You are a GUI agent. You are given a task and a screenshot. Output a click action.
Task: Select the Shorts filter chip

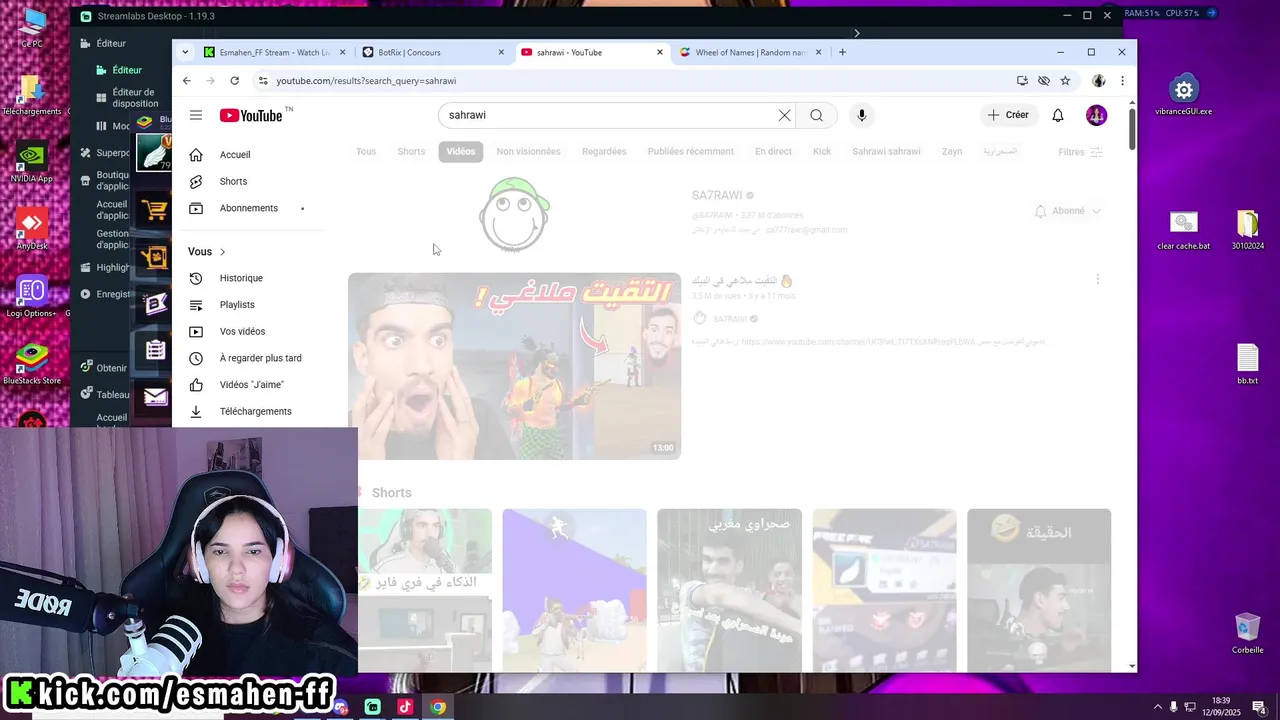[x=411, y=152]
